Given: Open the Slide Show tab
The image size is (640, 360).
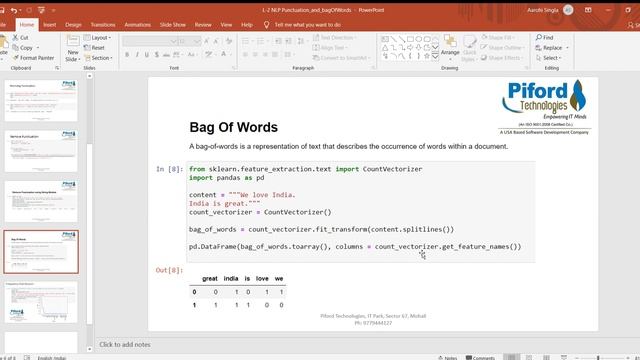Looking at the screenshot, I should click(x=173, y=25).
